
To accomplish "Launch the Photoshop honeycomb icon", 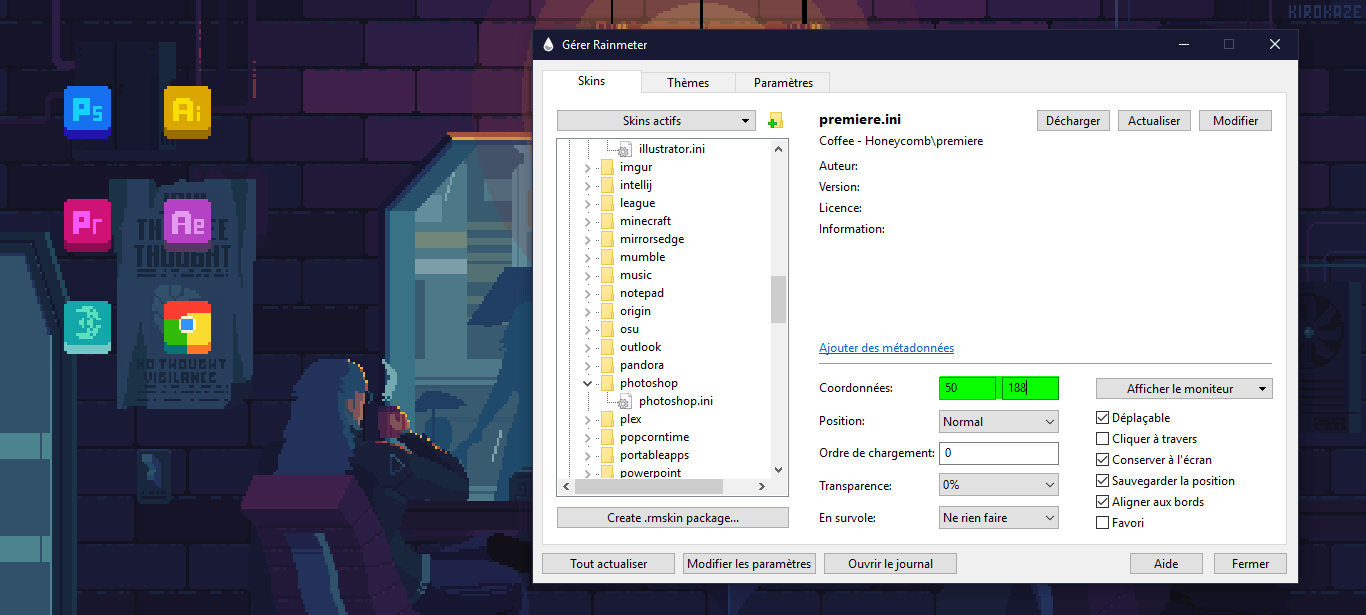I will tap(87, 111).
